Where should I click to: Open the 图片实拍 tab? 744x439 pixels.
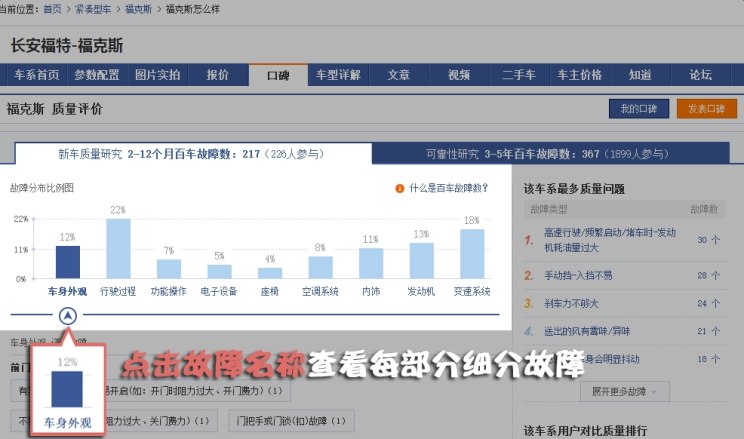point(158,75)
